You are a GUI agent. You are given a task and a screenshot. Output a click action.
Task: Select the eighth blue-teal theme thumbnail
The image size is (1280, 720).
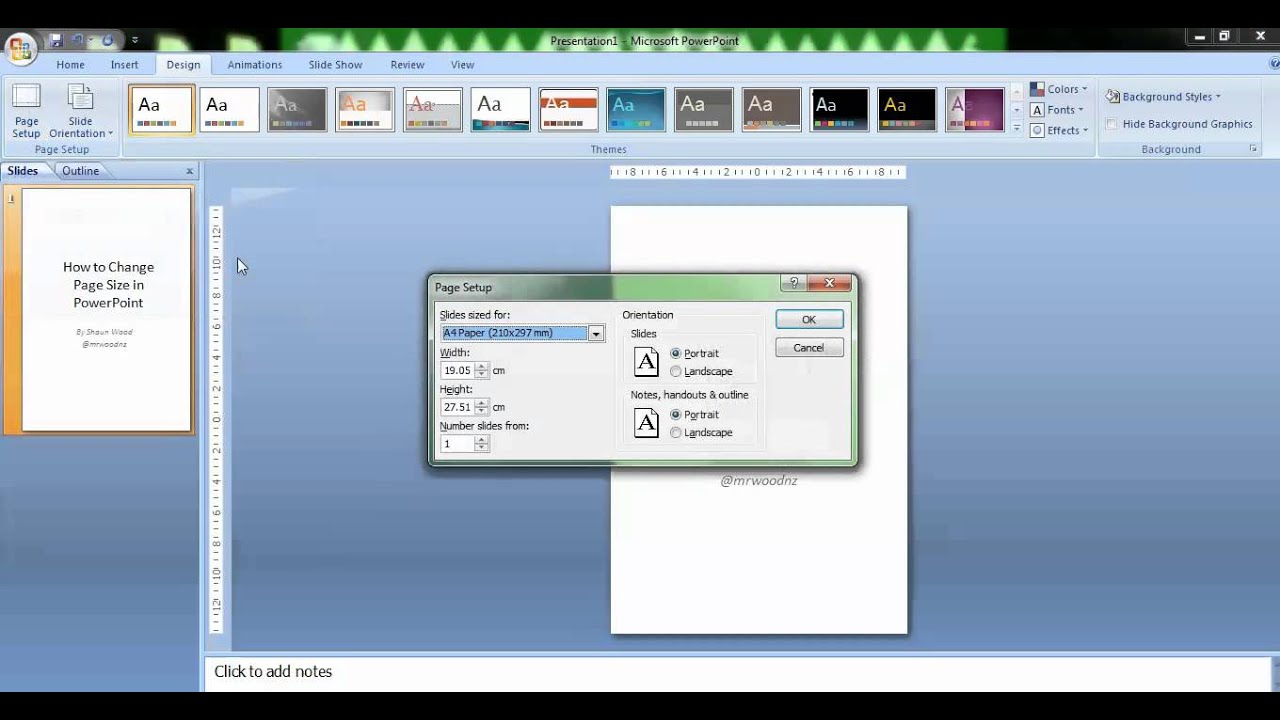[636, 110]
